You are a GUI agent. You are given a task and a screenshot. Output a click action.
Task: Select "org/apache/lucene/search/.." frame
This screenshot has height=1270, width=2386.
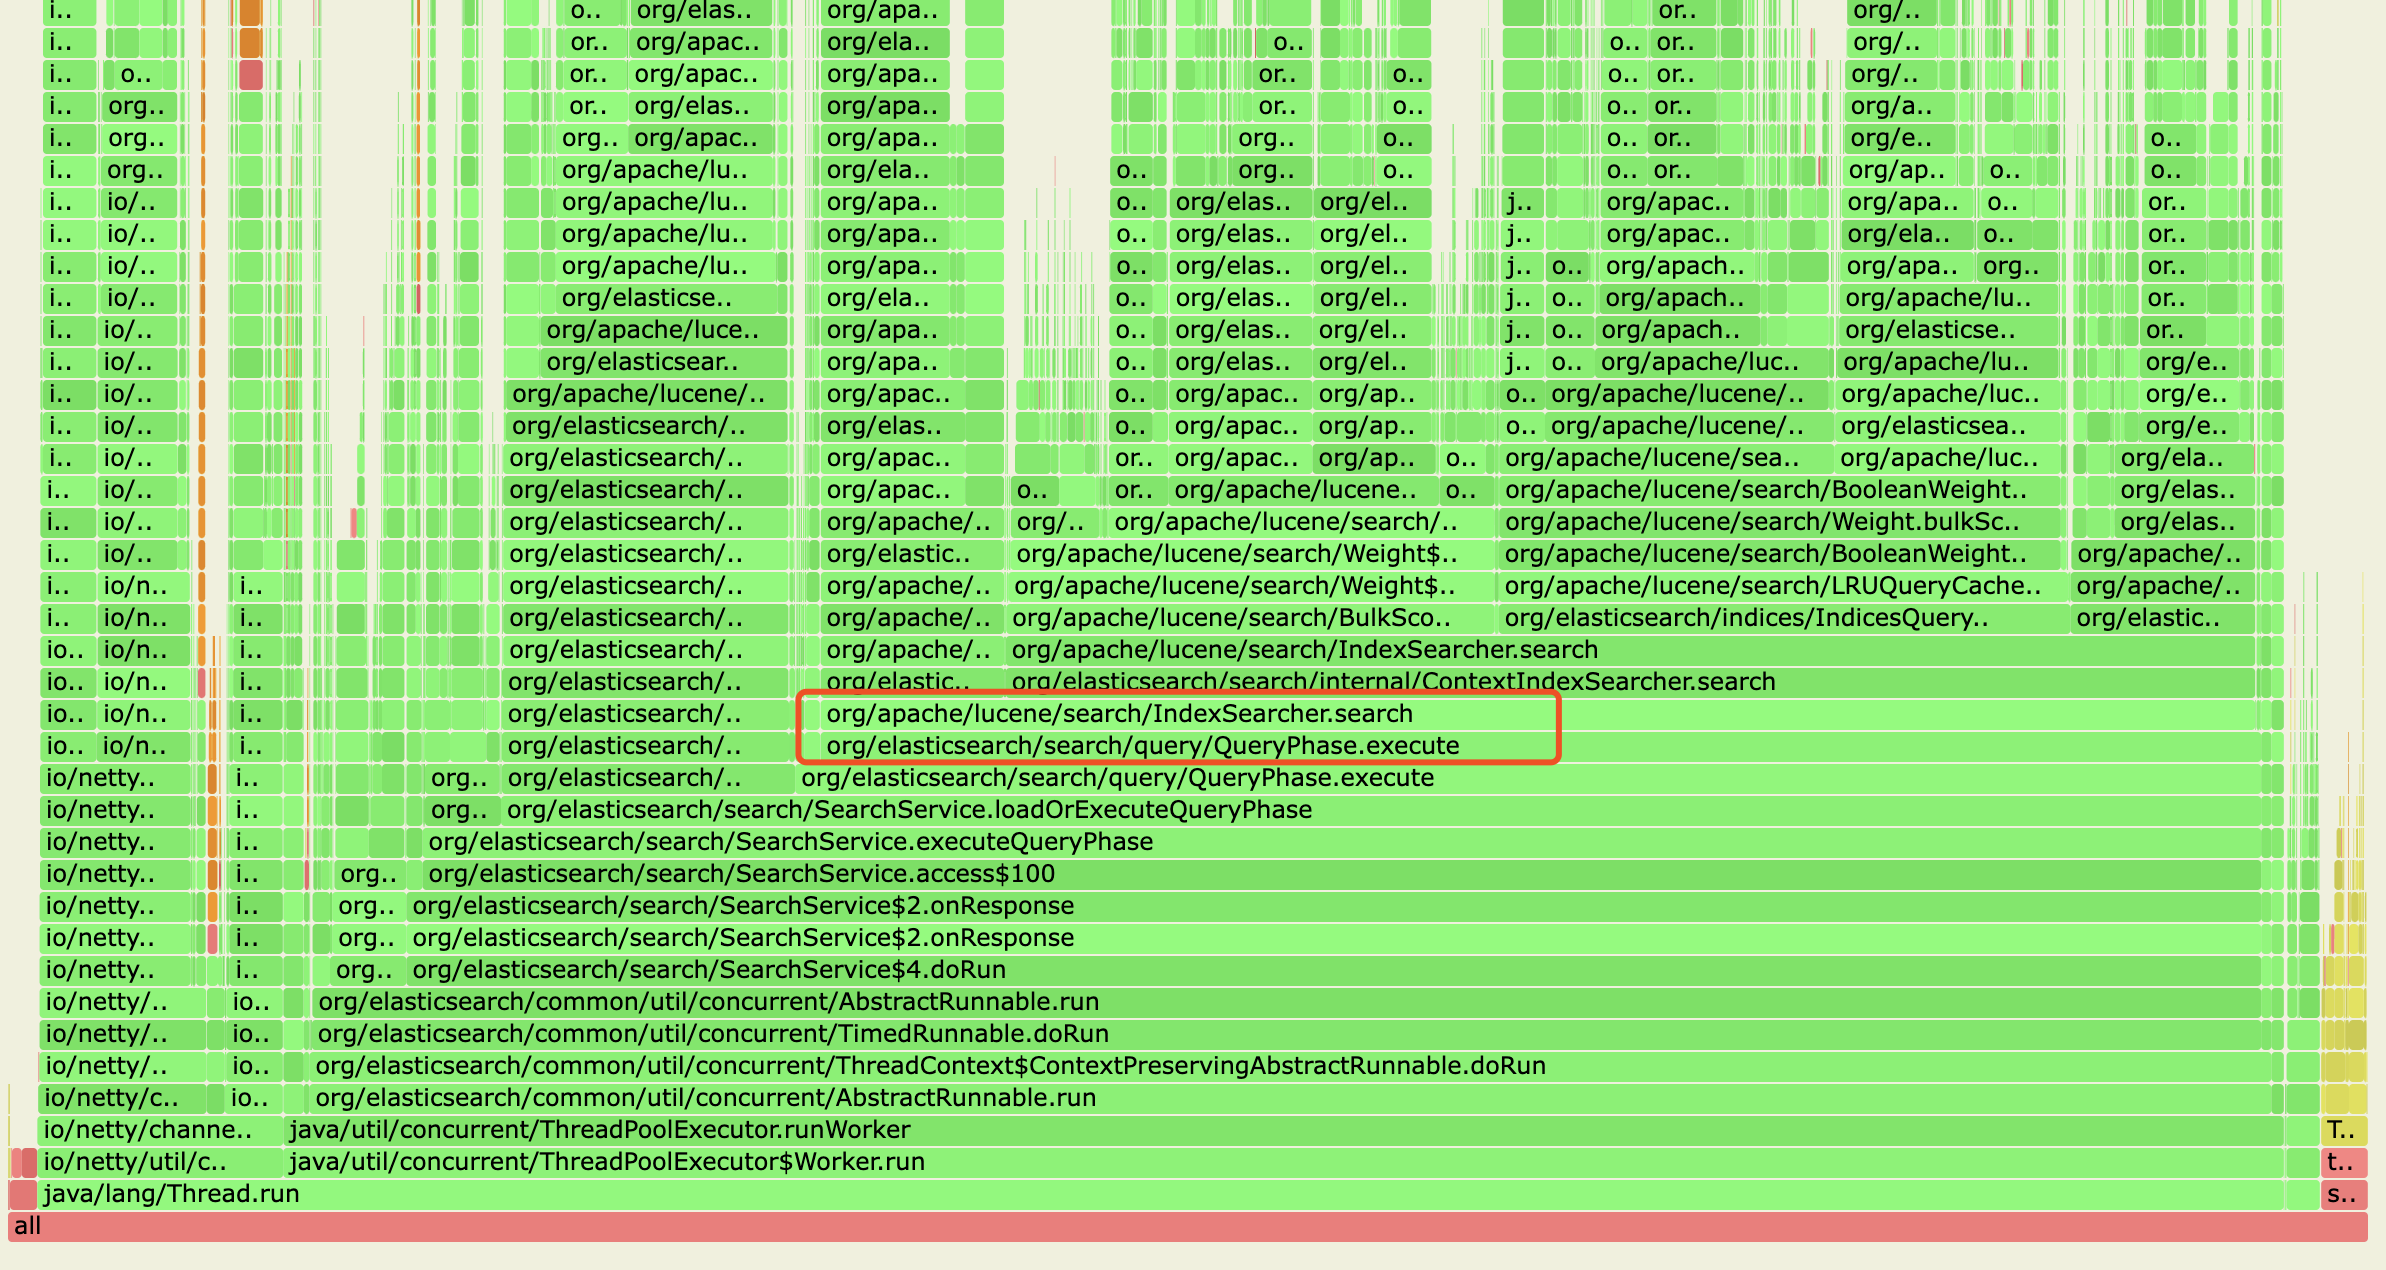click(x=1301, y=522)
